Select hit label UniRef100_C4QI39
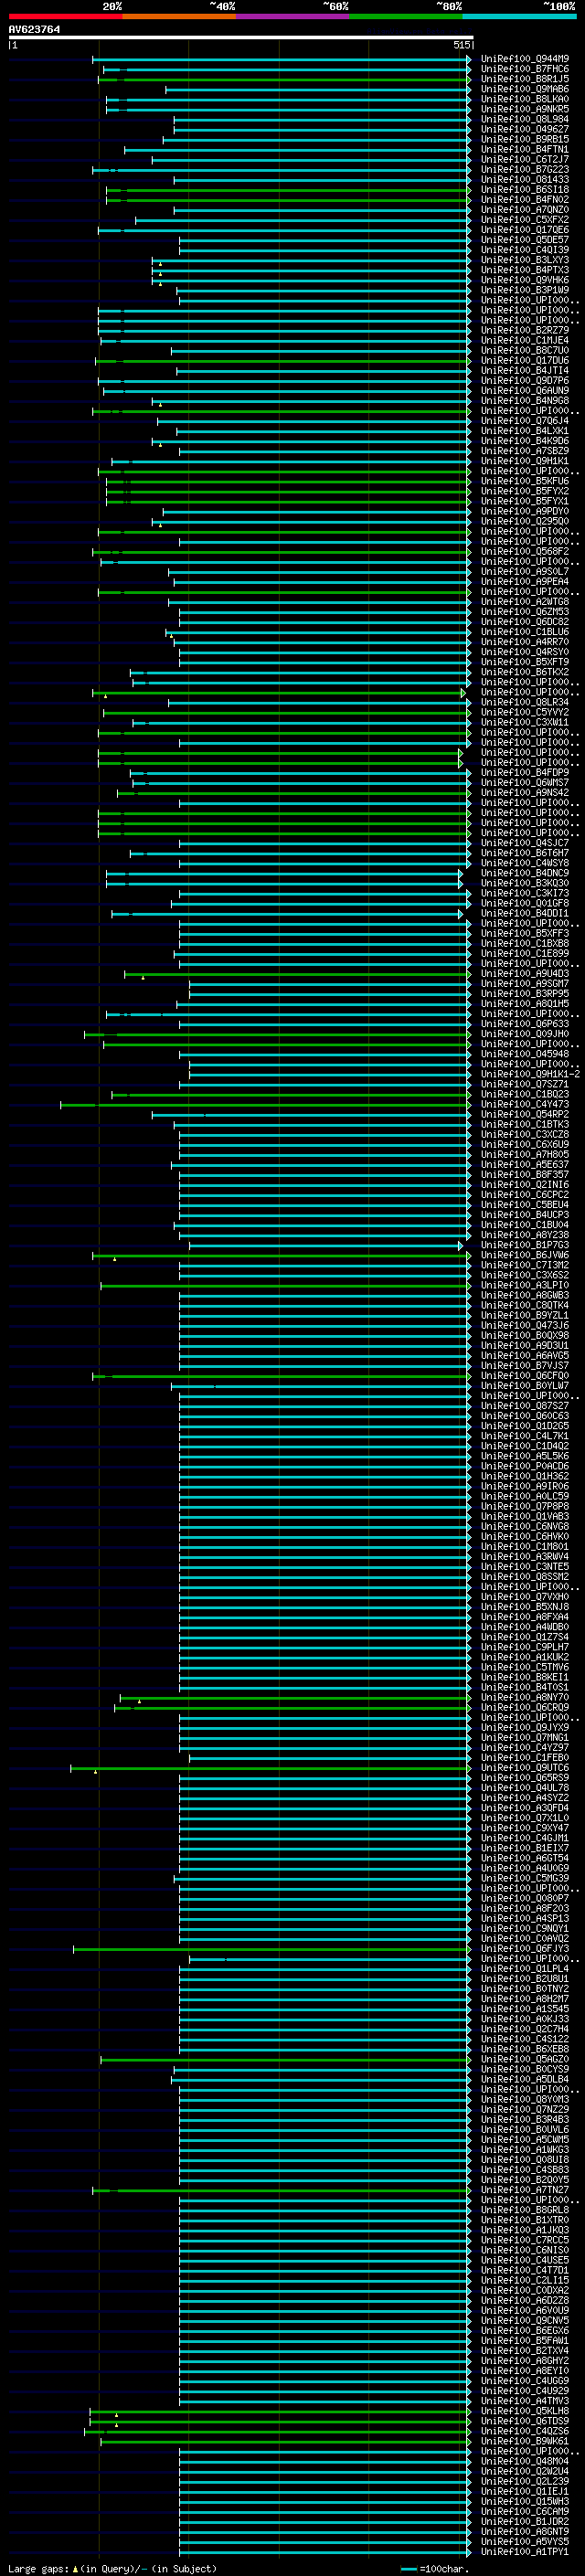The image size is (585, 2576). pos(525,250)
